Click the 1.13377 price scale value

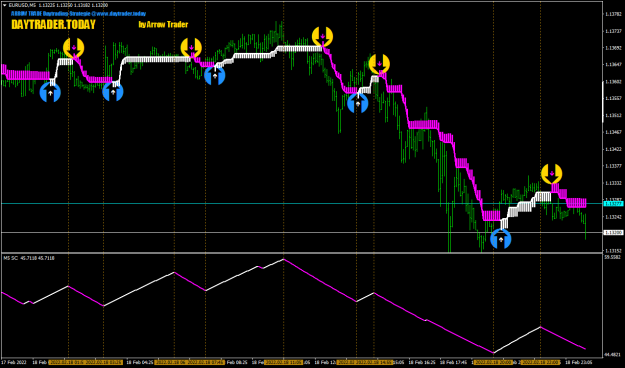pos(614,166)
